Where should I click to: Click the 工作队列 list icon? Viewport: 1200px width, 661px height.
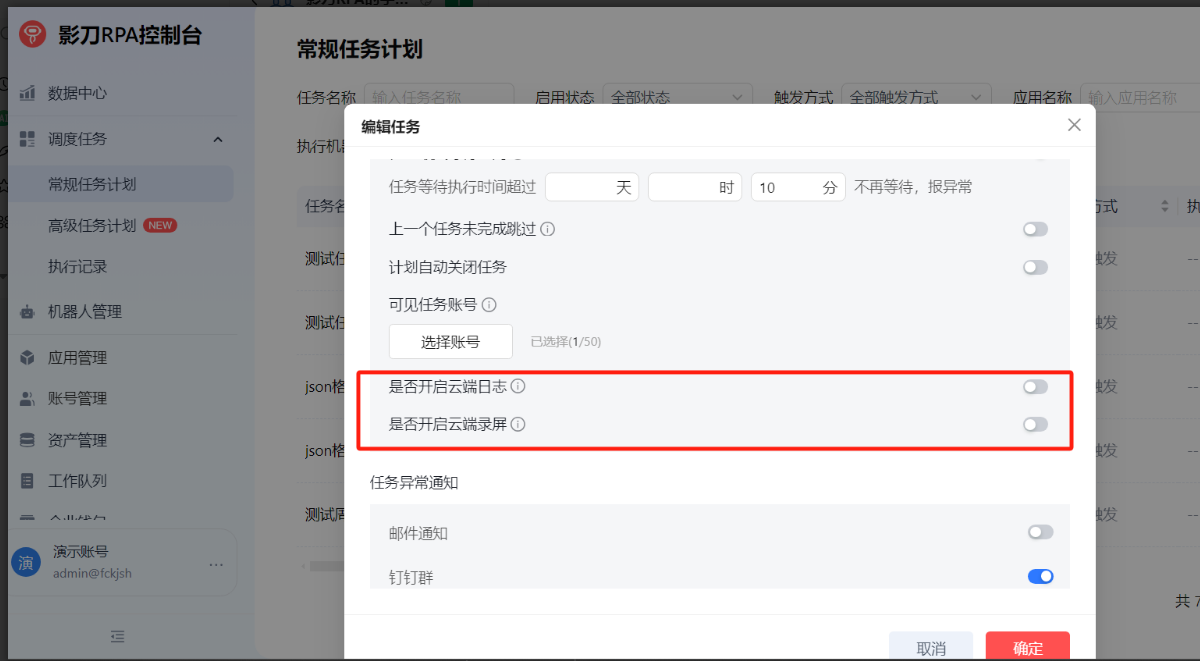pos(28,481)
